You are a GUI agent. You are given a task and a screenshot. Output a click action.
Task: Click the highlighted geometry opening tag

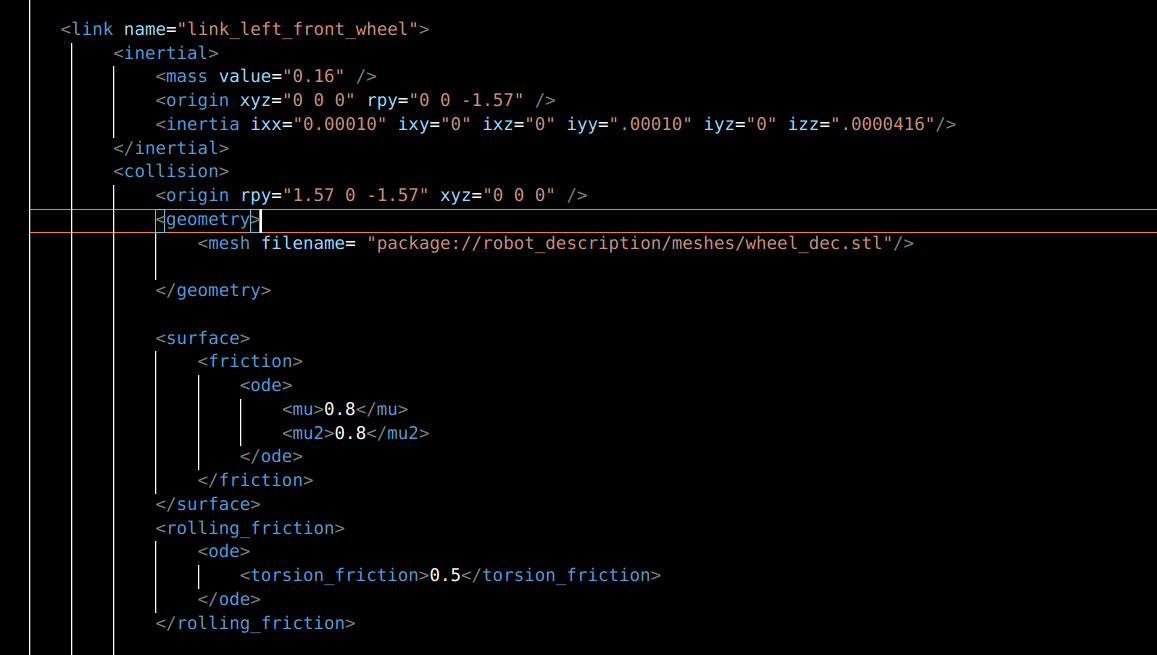(x=208, y=220)
